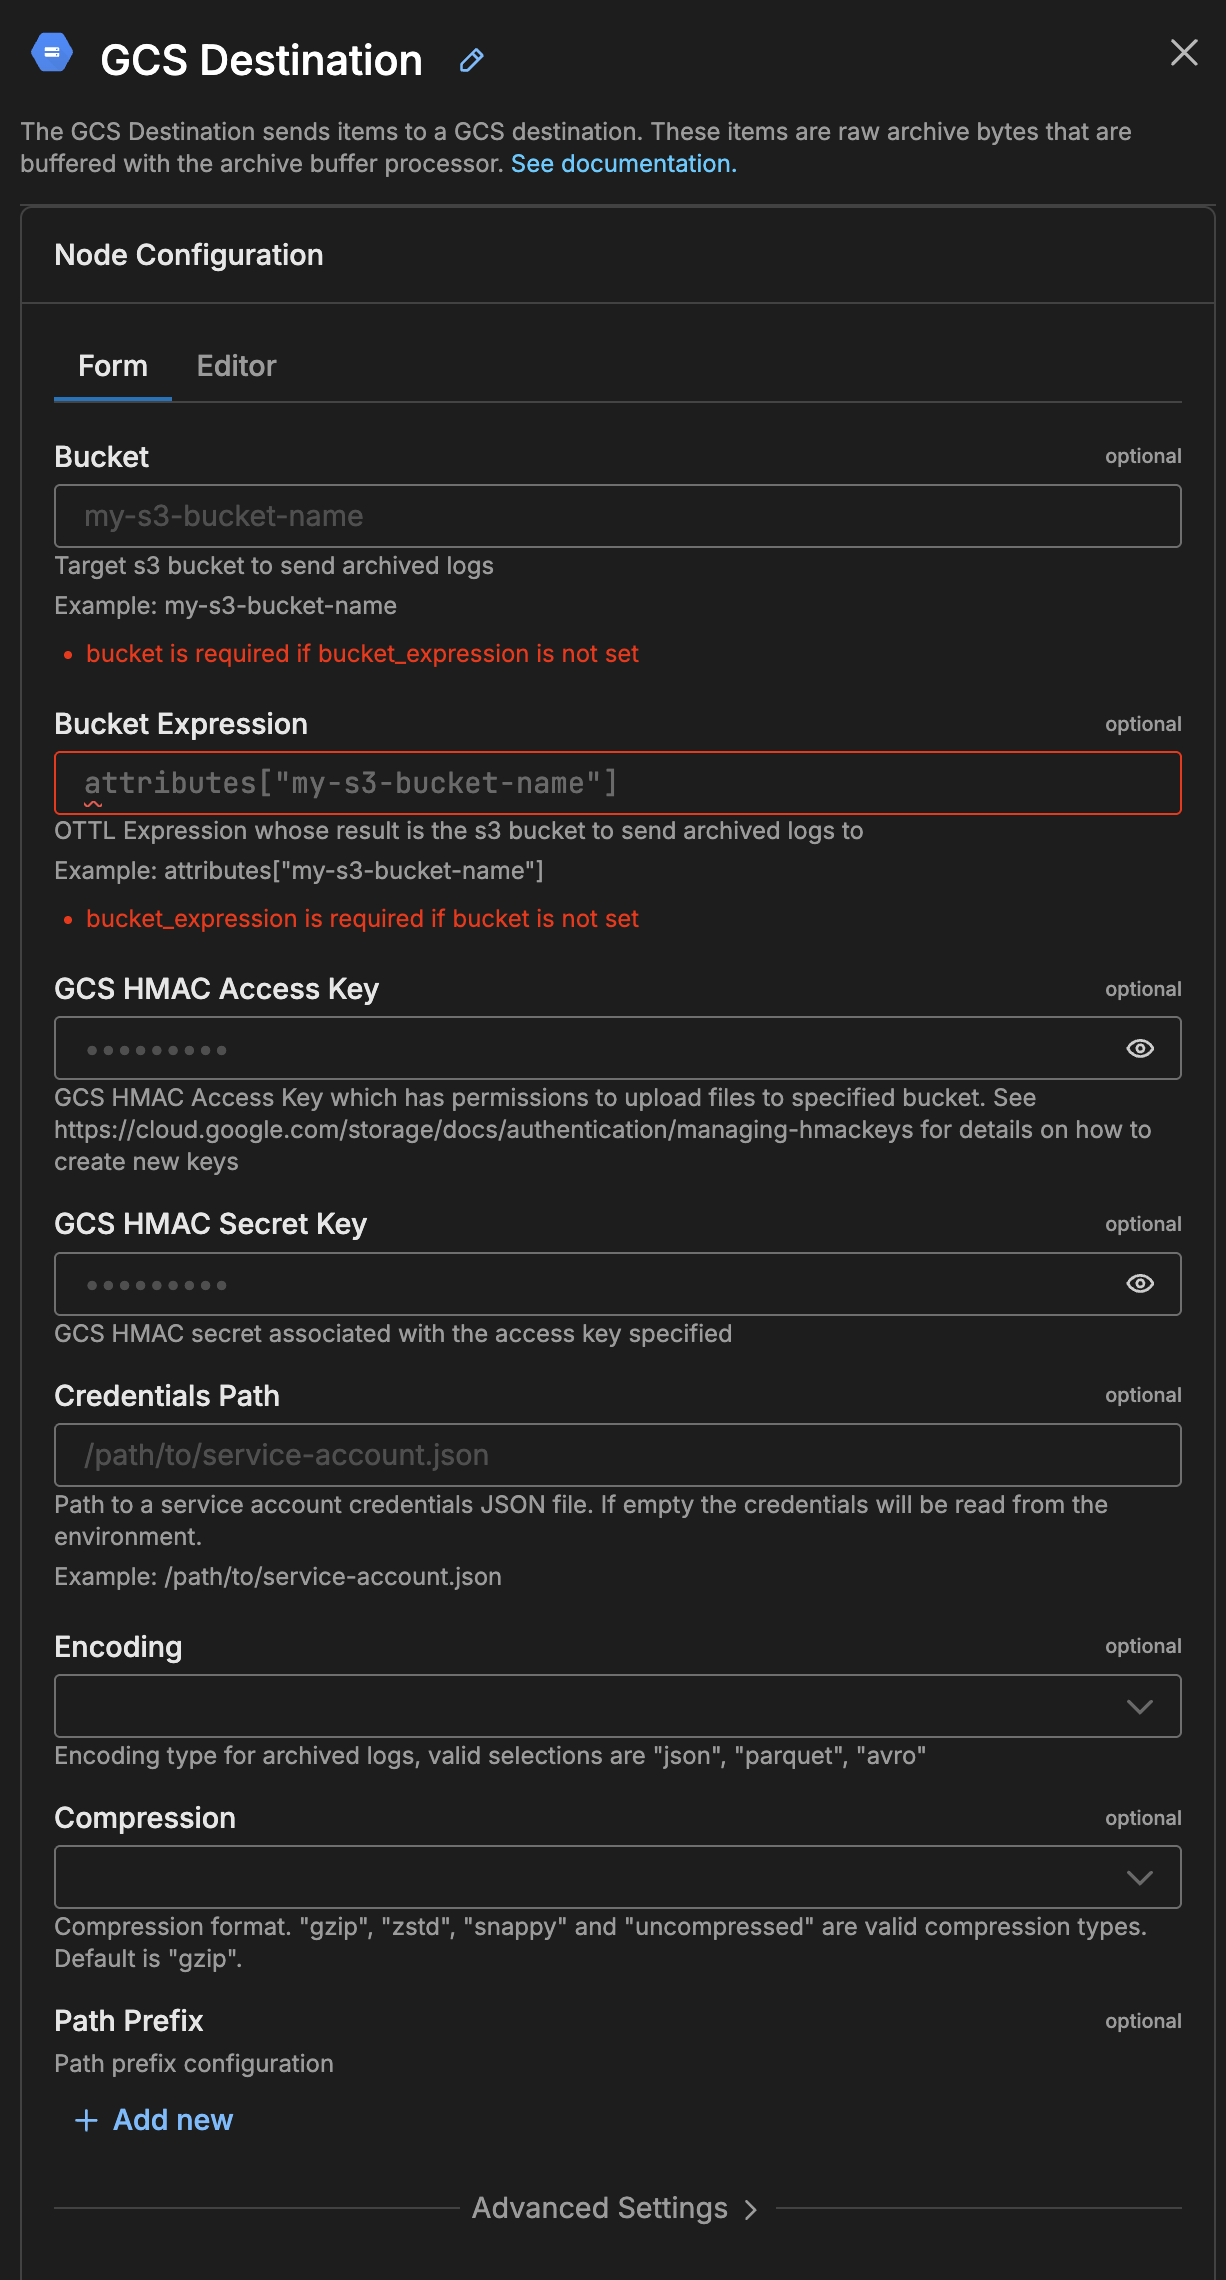
Task: Add new Path Prefix entry
Action: 172,2120
